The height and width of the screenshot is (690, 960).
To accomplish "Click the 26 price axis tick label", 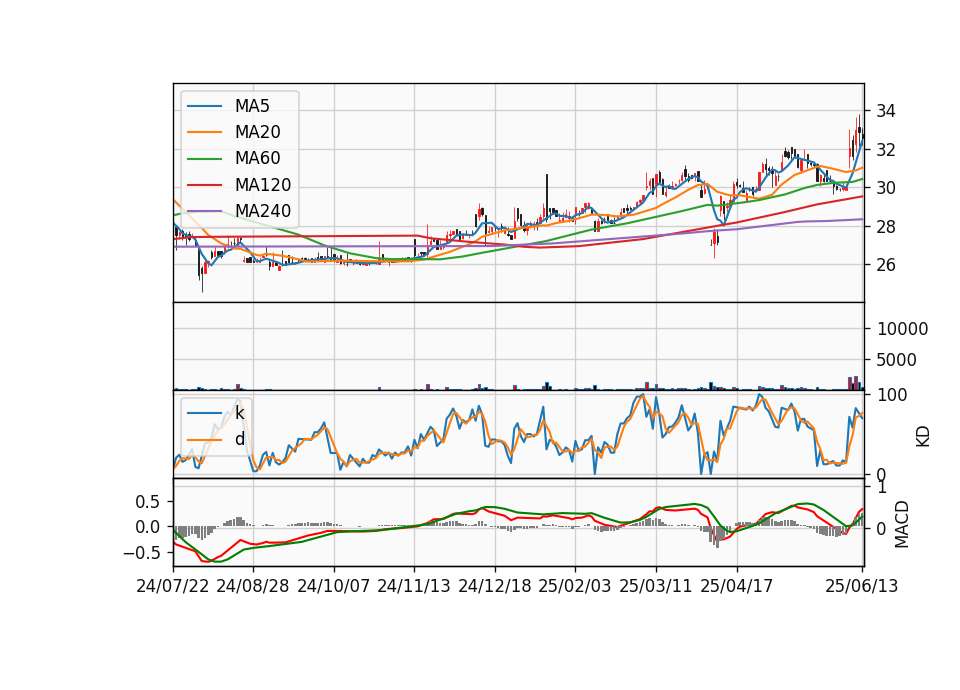I will tap(885, 265).
